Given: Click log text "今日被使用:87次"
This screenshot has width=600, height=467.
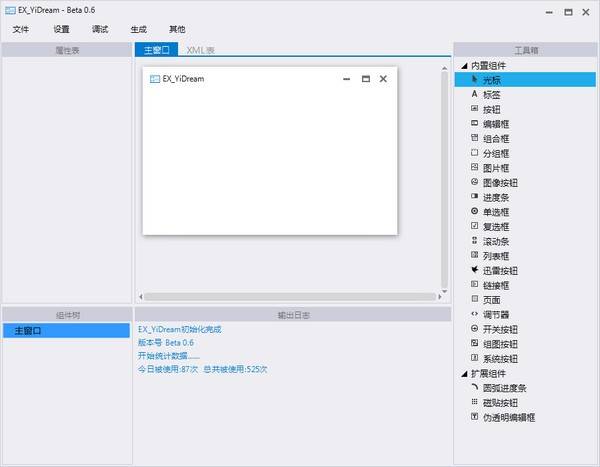Looking at the screenshot, I should [168, 369].
